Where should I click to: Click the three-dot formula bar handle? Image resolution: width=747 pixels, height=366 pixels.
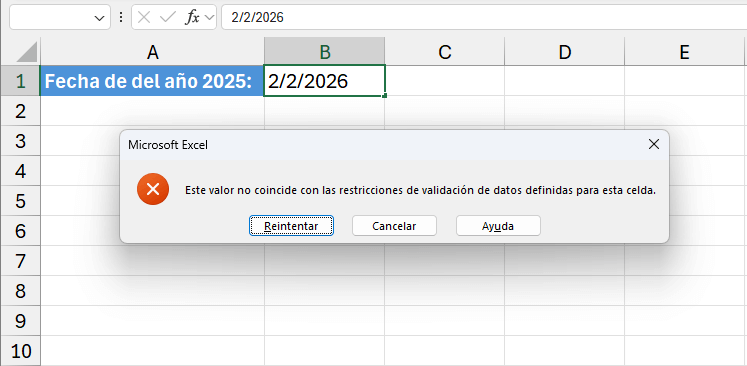(121, 18)
